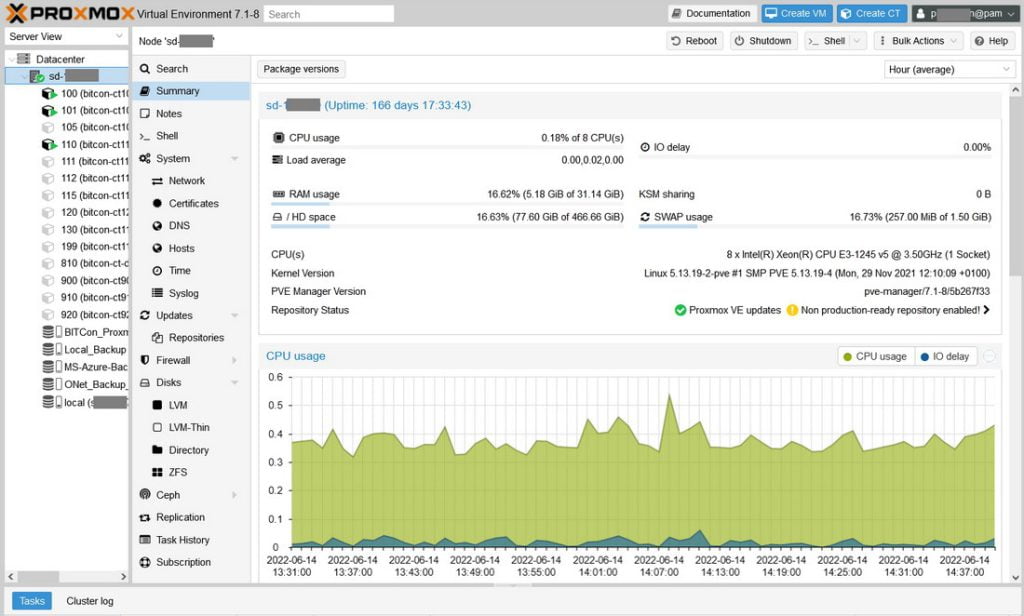
Task: Expand the Bulk Actions dropdown
Action: (917, 41)
